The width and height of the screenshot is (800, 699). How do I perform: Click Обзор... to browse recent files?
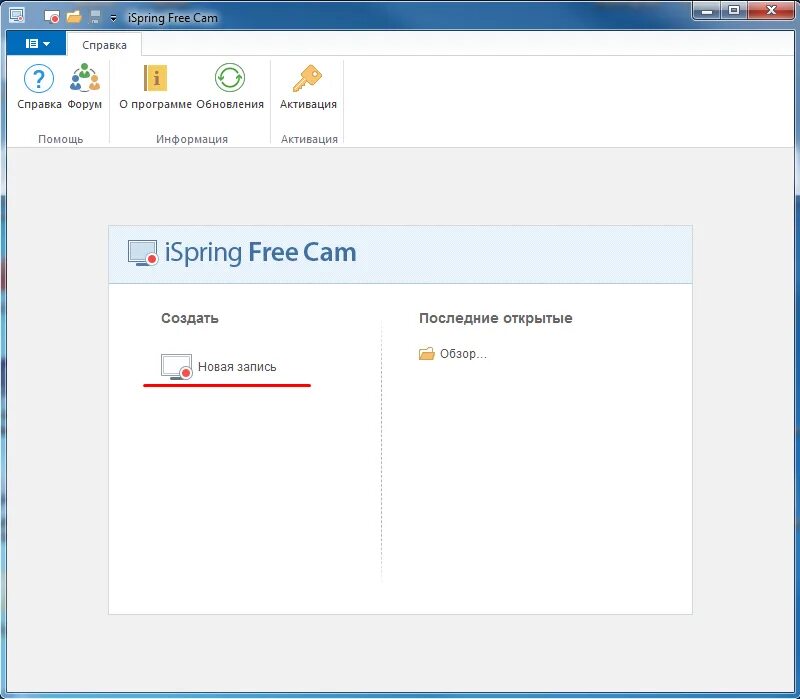[x=453, y=354]
